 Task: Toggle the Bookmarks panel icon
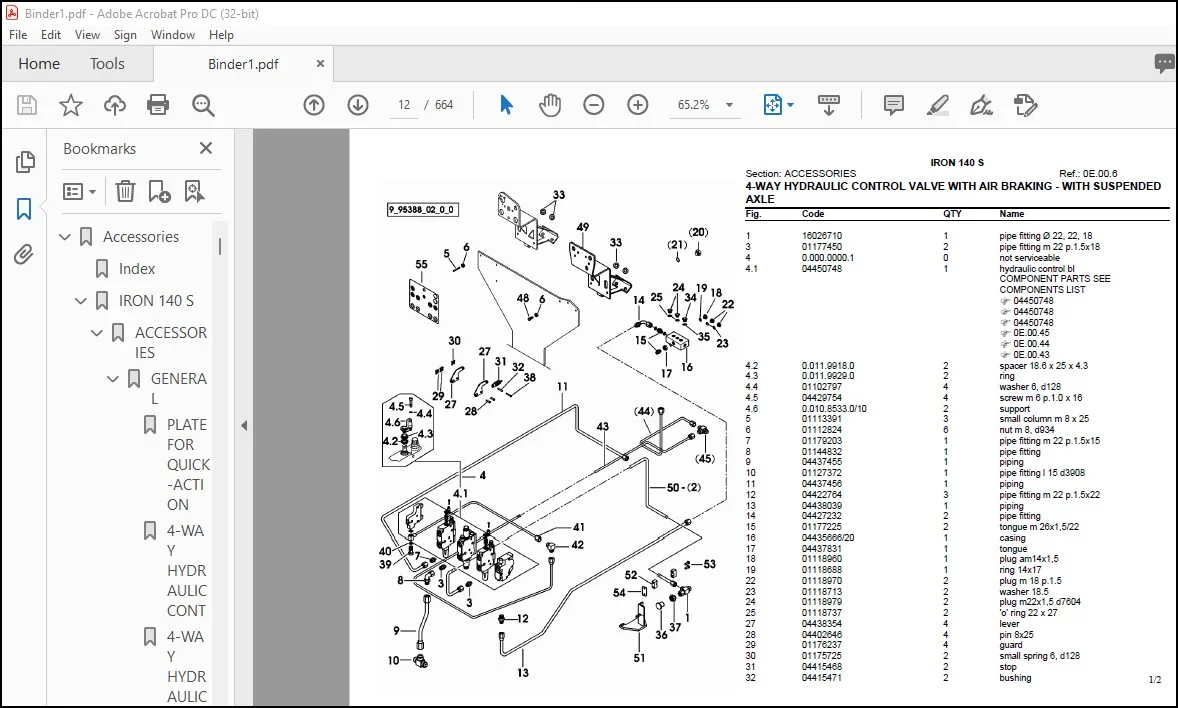click(x=24, y=209)
